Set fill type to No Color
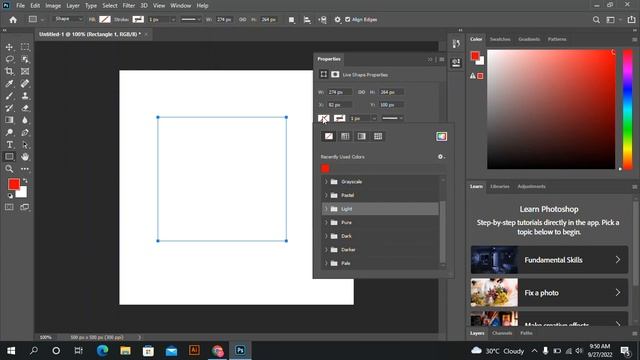640x360 pixels. [x=329, y=136]
